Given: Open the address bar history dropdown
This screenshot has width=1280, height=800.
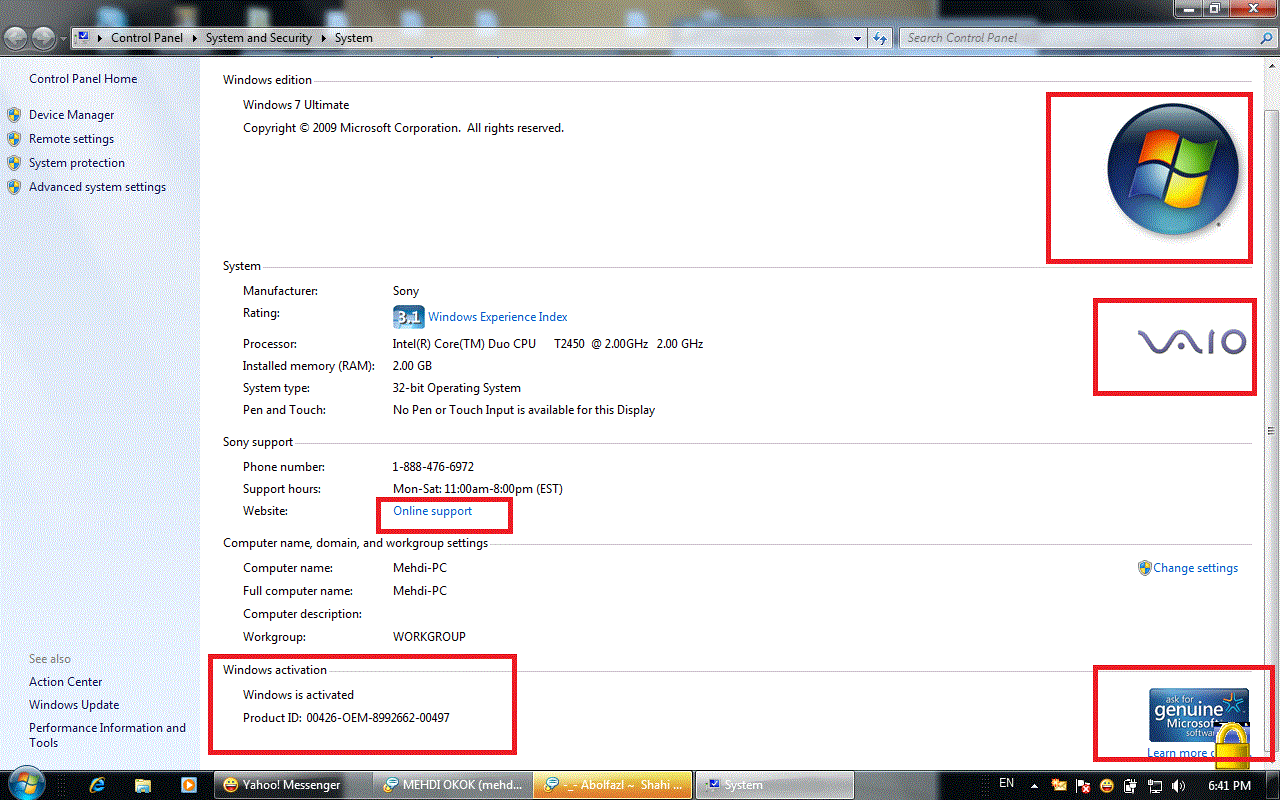Looking at the screenshot, I should tap(858, 38).
